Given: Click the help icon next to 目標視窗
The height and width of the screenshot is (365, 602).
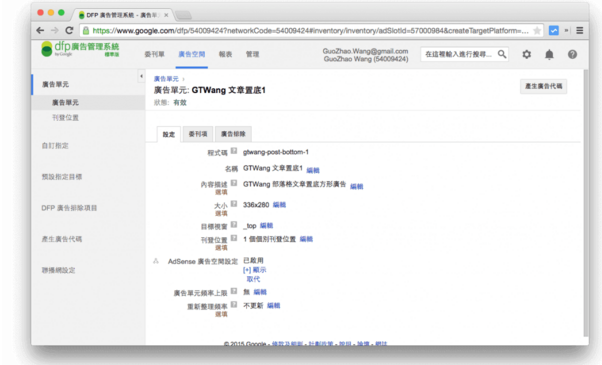Looking at the screenshot, I should [233, 225].
